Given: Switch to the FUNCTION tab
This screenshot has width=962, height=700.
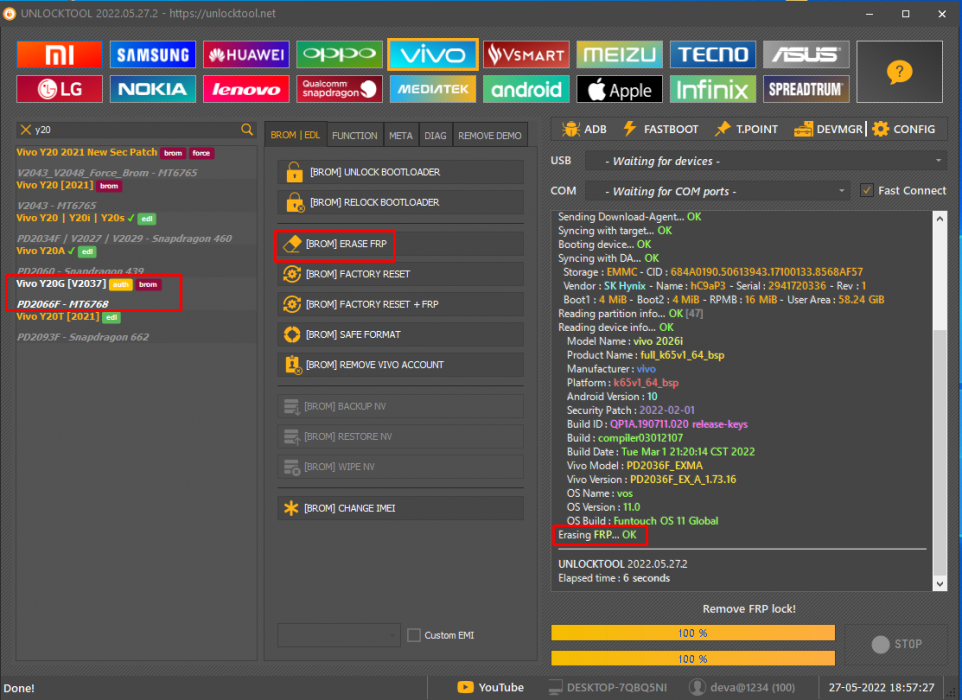Looking at the screenshot, I should click(x=355, y=136).
